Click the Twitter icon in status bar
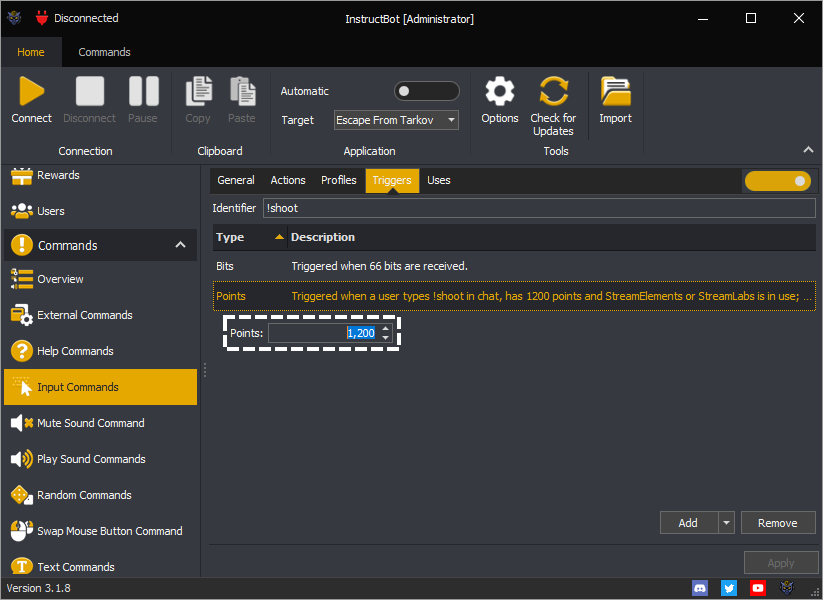Screen dimensions: 823x600 pos(729,588)
